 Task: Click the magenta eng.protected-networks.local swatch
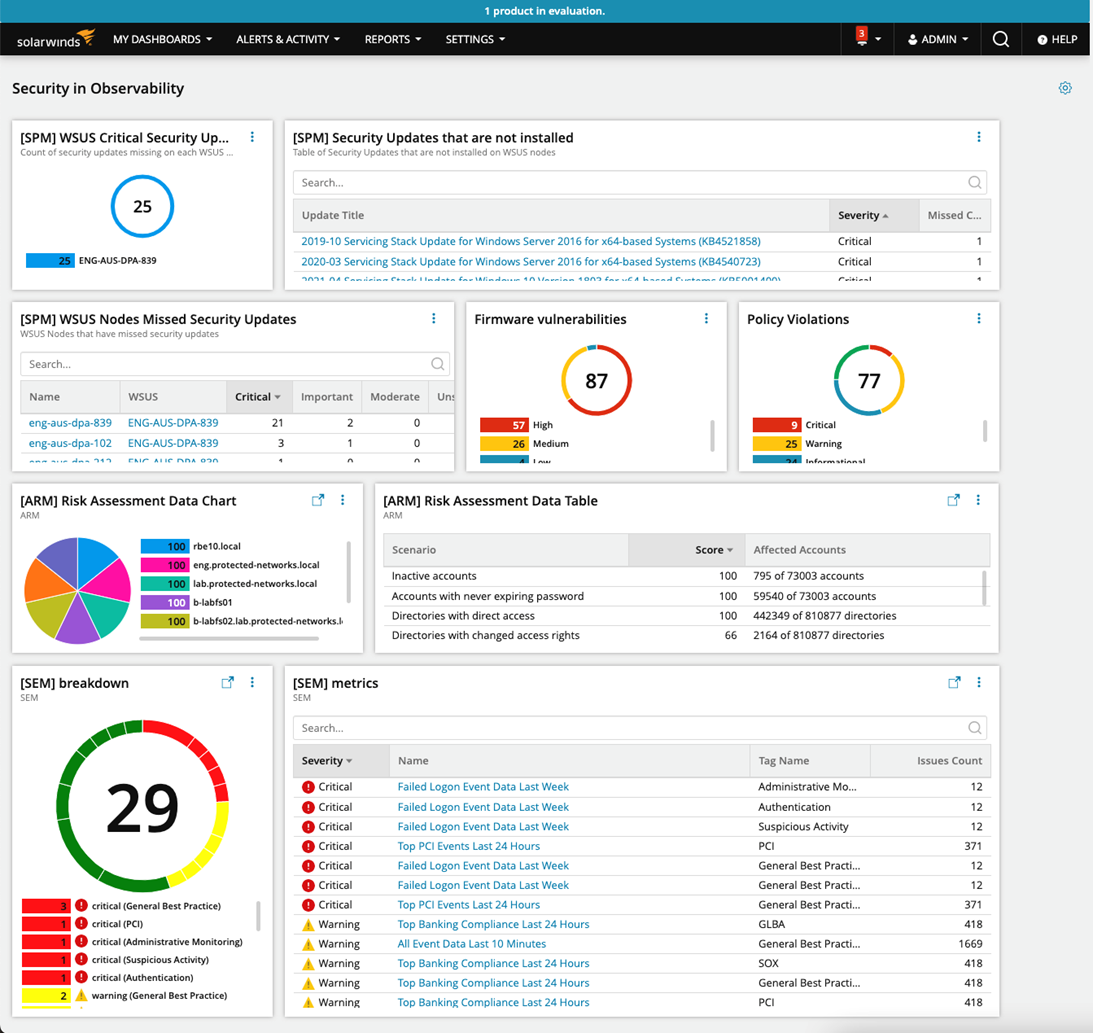point(165,565)
